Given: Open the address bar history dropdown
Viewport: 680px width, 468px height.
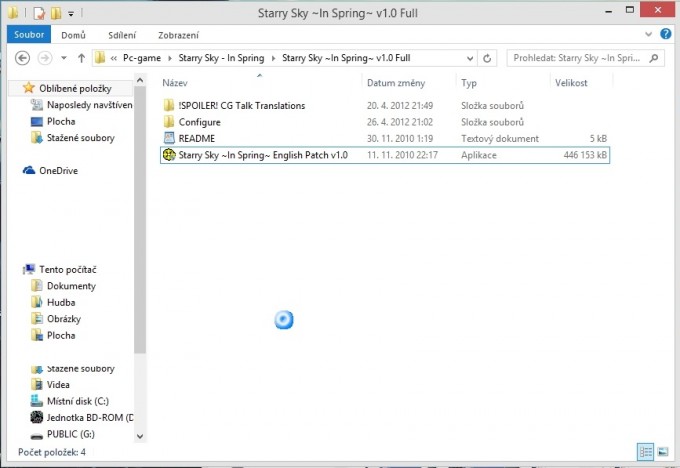Looking at the screenshot, I should 470,58.
